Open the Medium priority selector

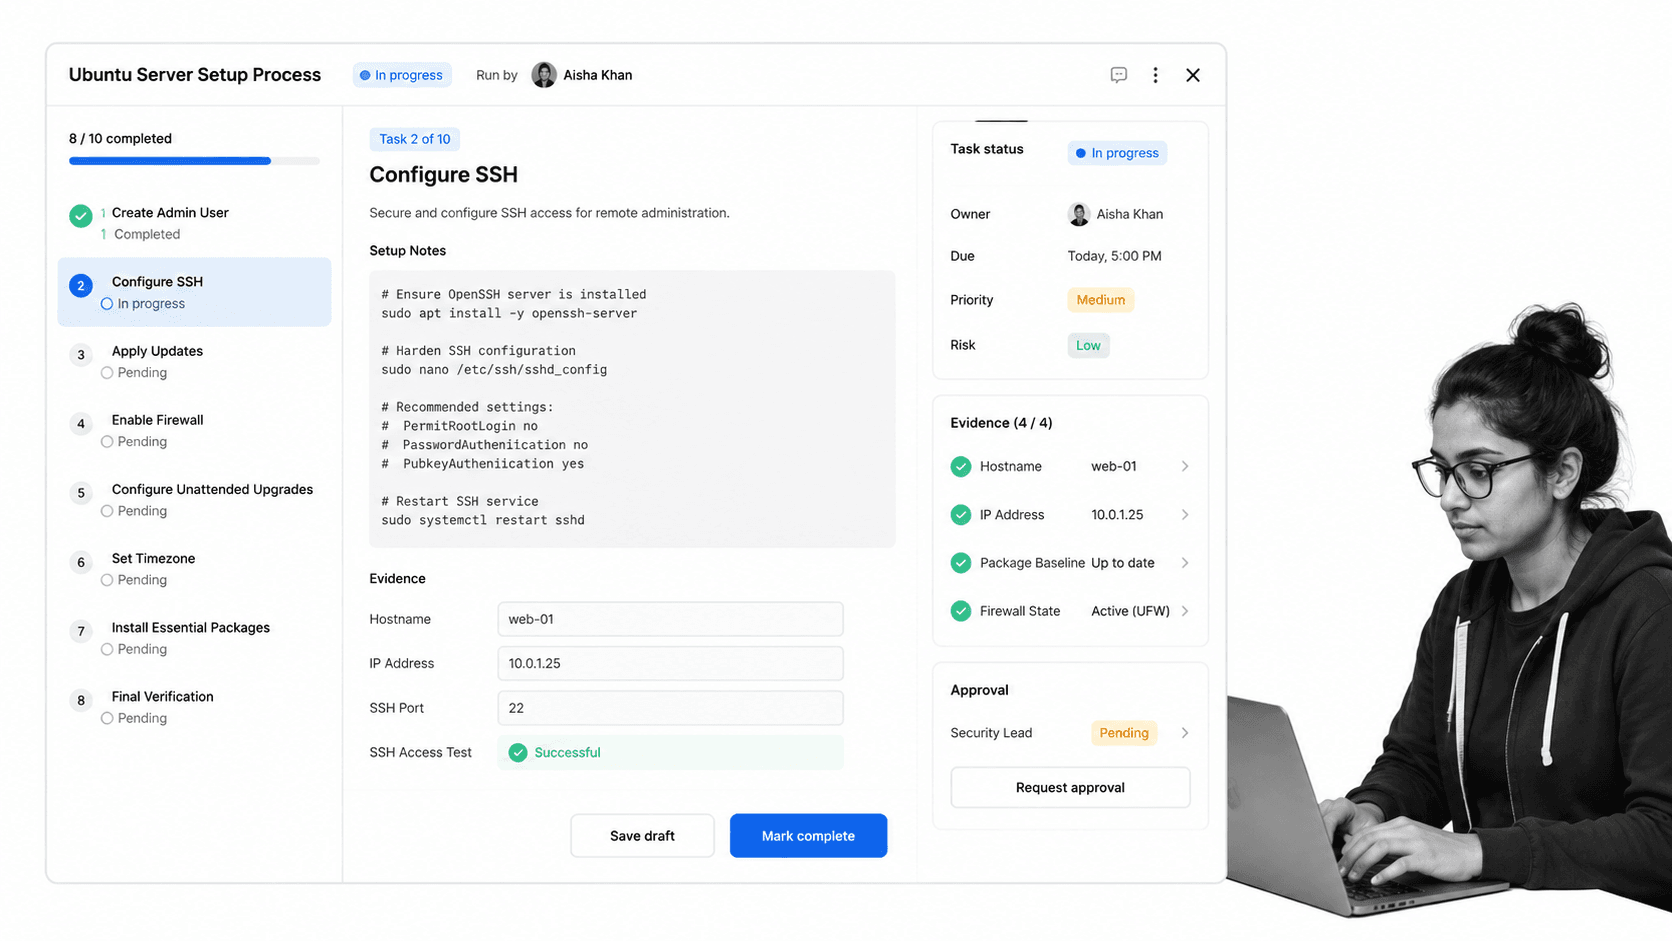point(1101,300)
